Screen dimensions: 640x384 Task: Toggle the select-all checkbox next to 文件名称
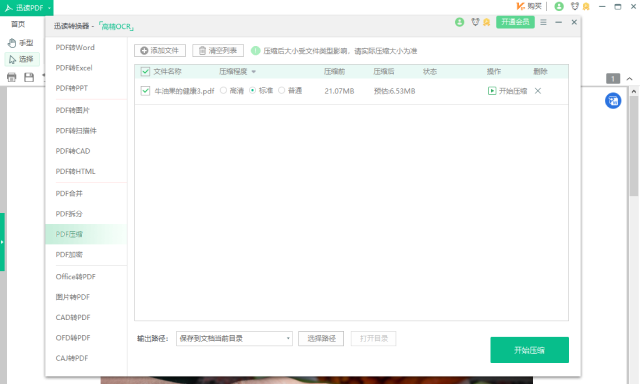pos(145,72)
